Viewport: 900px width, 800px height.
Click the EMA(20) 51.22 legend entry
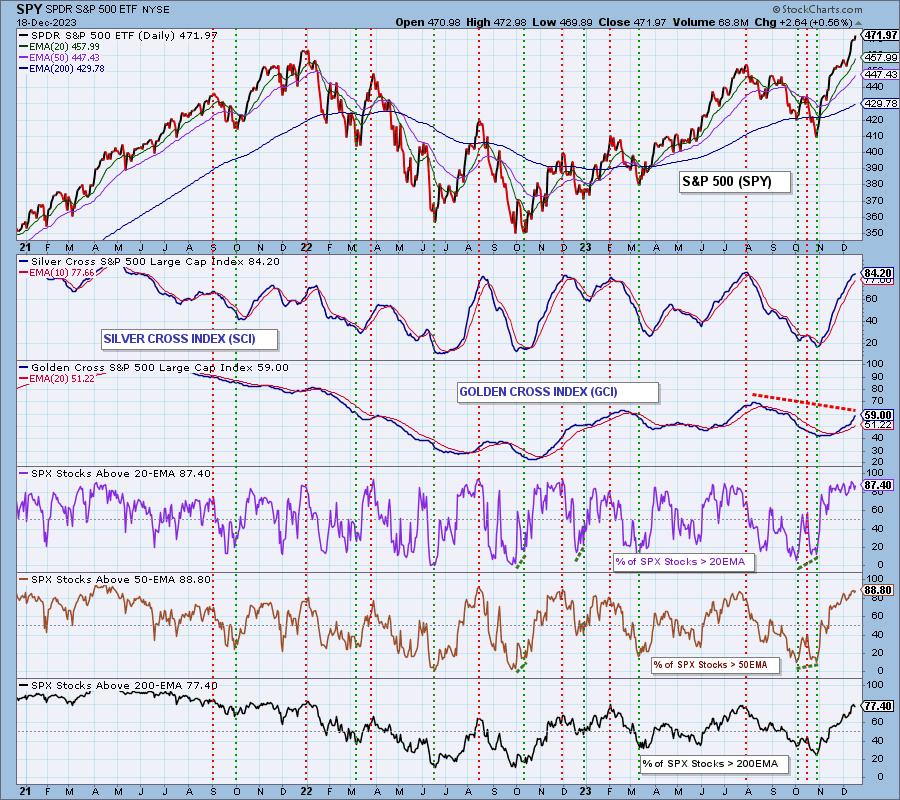click(x=57, y=379)
